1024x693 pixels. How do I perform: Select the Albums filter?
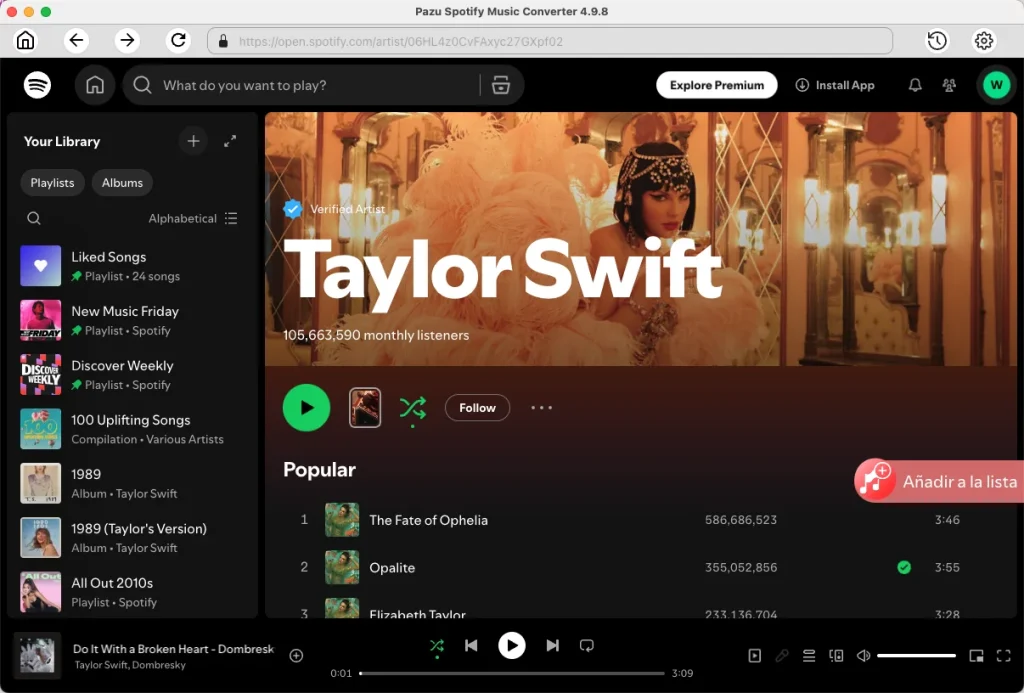[121, 182]
